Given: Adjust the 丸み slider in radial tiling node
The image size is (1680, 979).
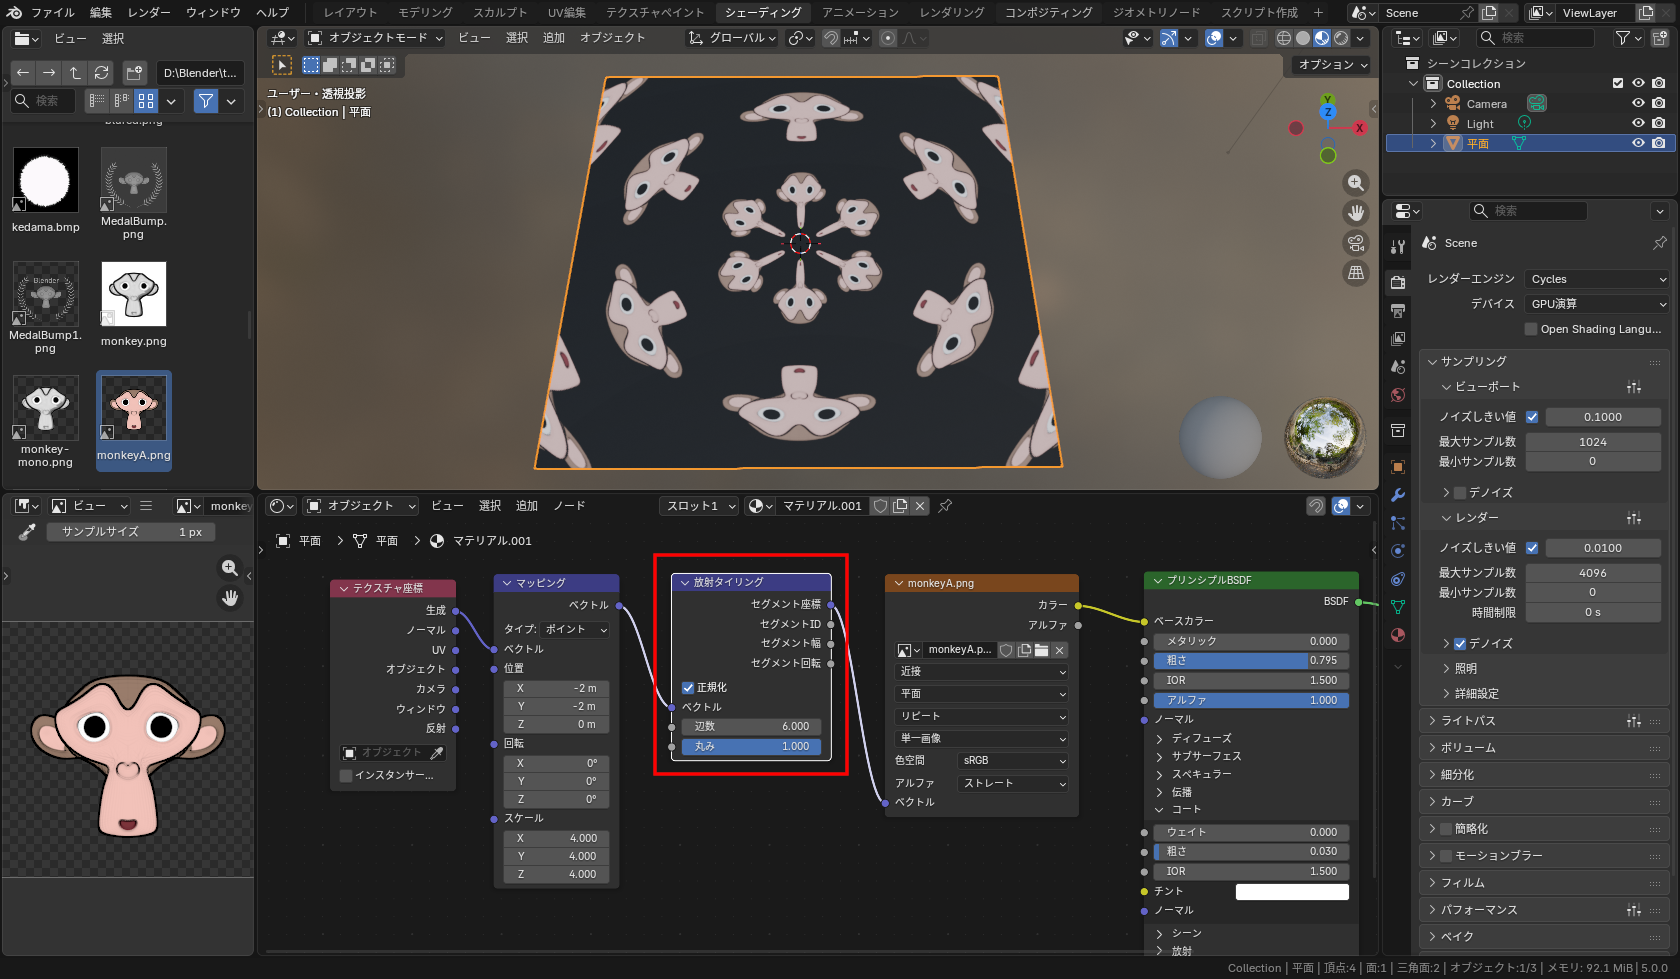Looking at the screenshot, I should [751, 747].
